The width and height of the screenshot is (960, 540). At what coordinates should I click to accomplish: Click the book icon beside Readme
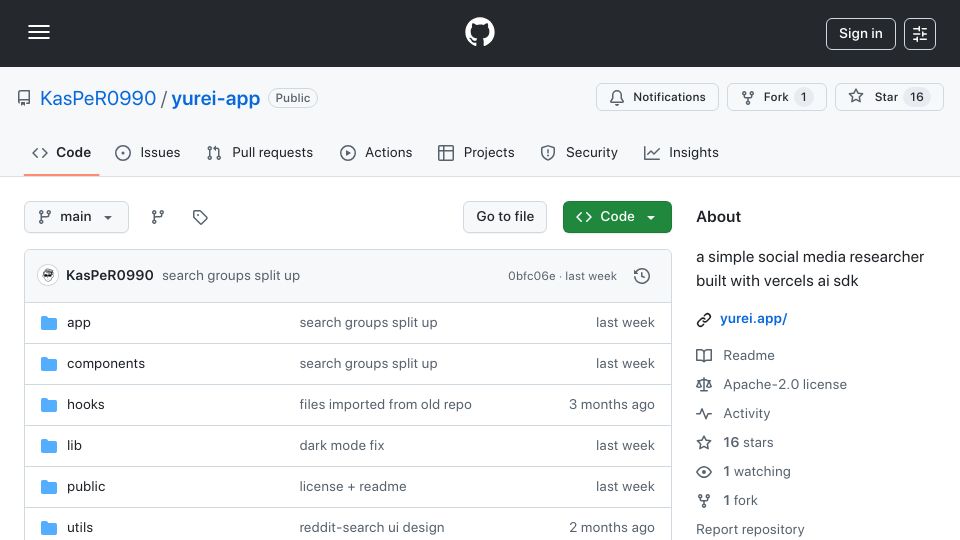[x=704, y=356]
